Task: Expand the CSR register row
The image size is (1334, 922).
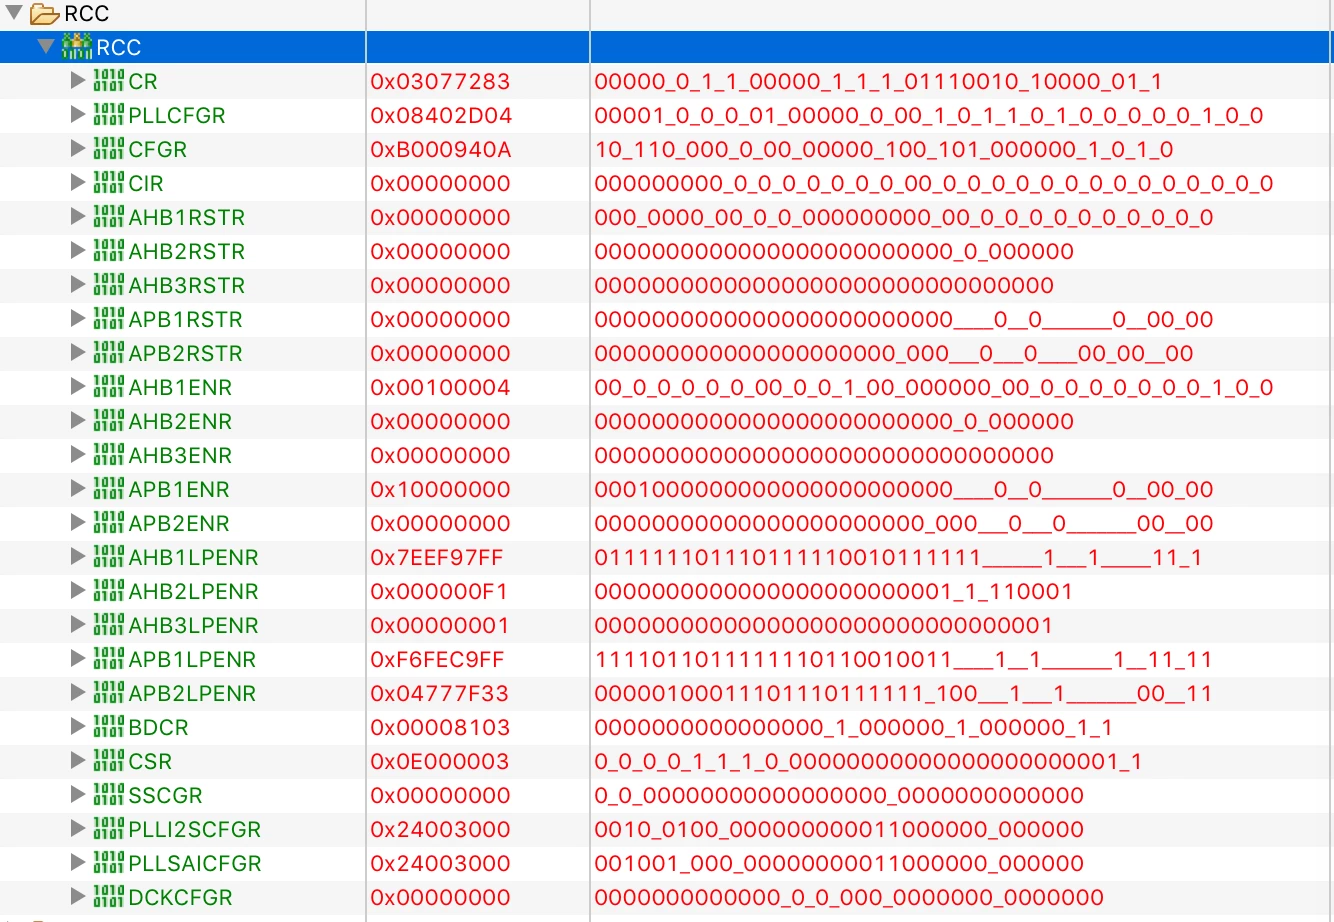Action: [78, 761]
